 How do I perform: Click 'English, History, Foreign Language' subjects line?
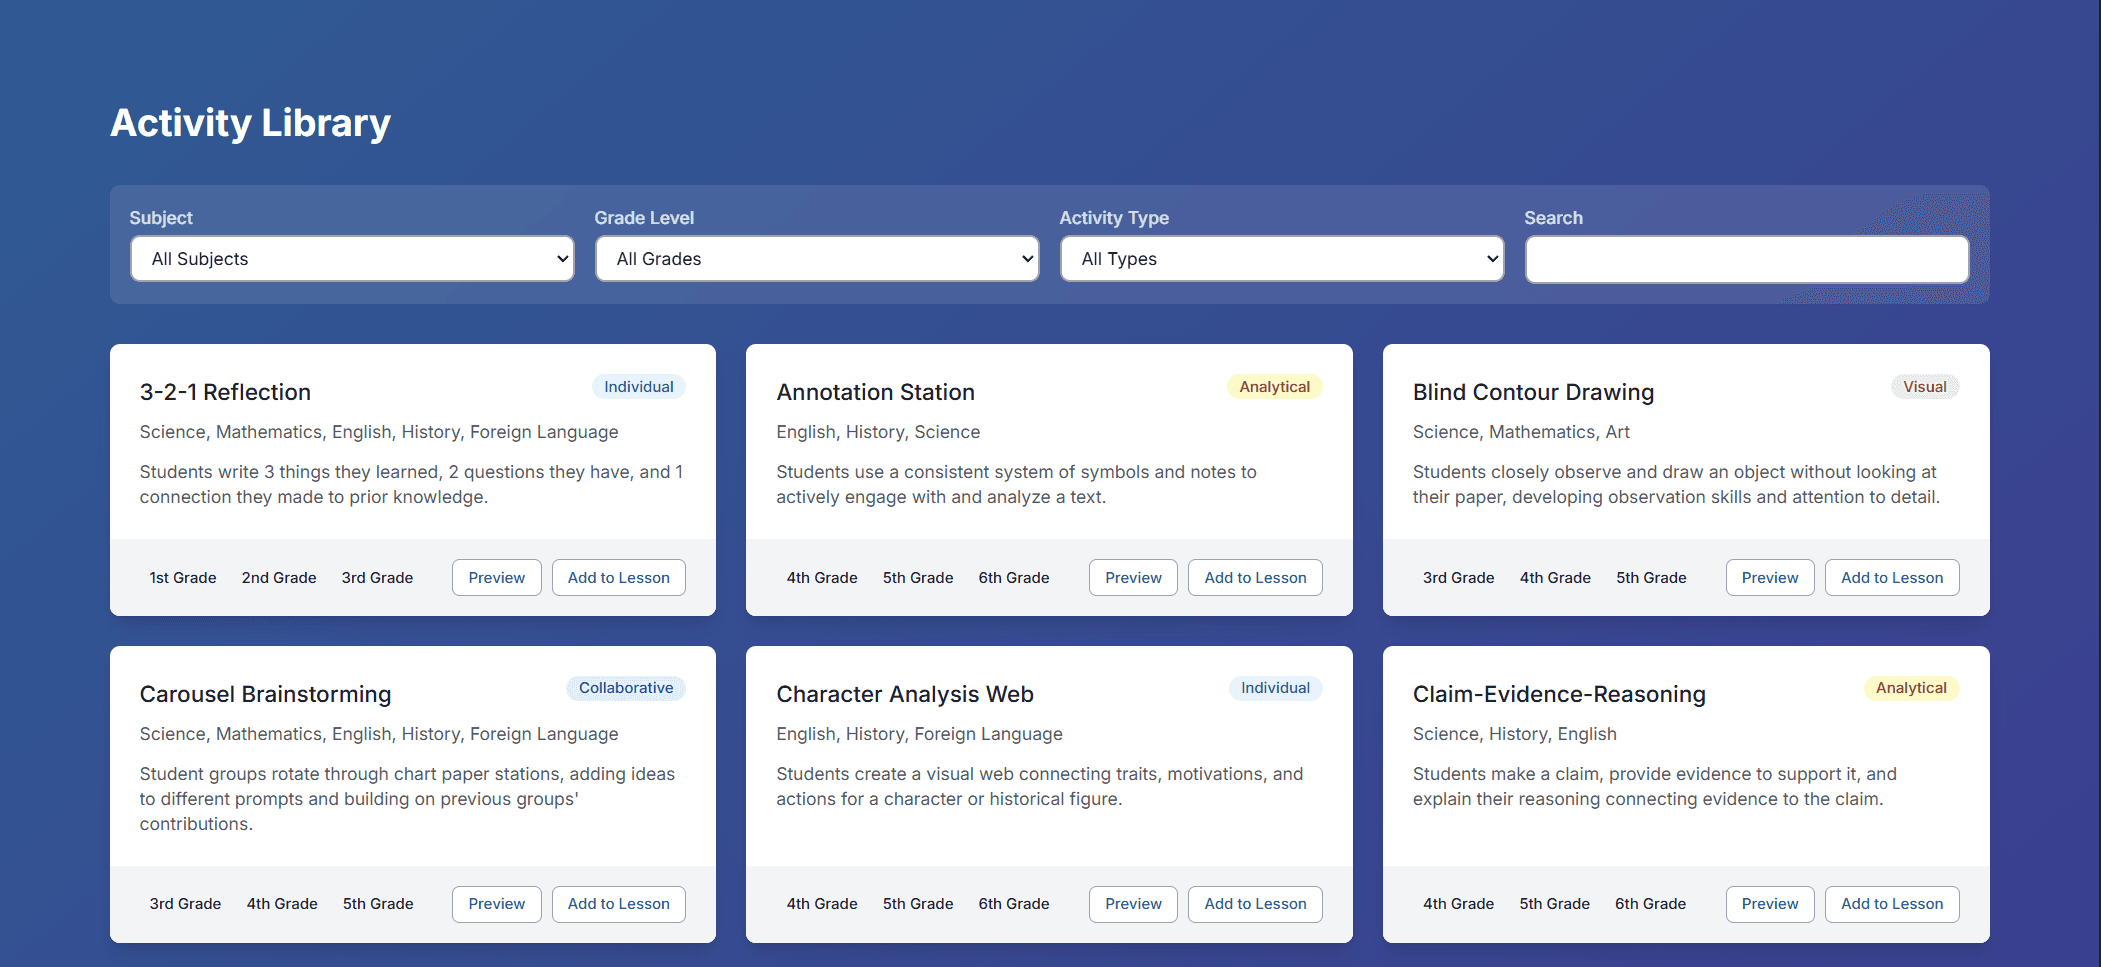tap(919, 734)
